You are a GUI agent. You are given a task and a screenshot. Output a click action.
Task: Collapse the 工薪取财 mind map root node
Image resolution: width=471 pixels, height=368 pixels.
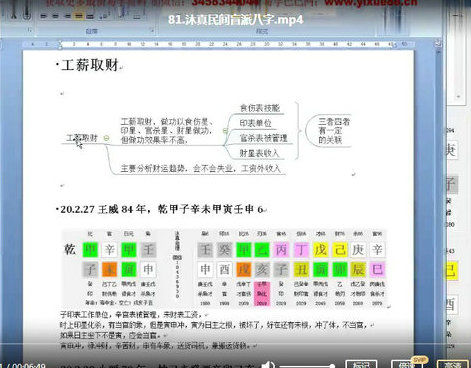point(106,138)
